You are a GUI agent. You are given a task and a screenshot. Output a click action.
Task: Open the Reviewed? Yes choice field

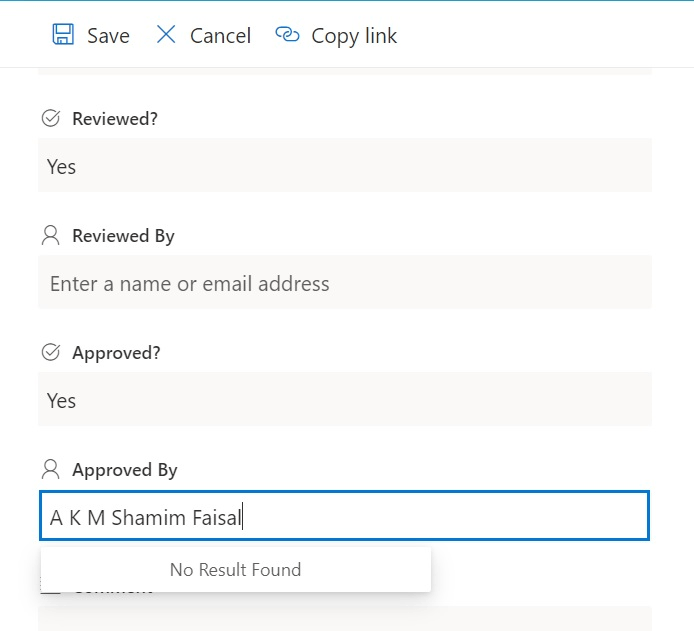coord(345,165)
